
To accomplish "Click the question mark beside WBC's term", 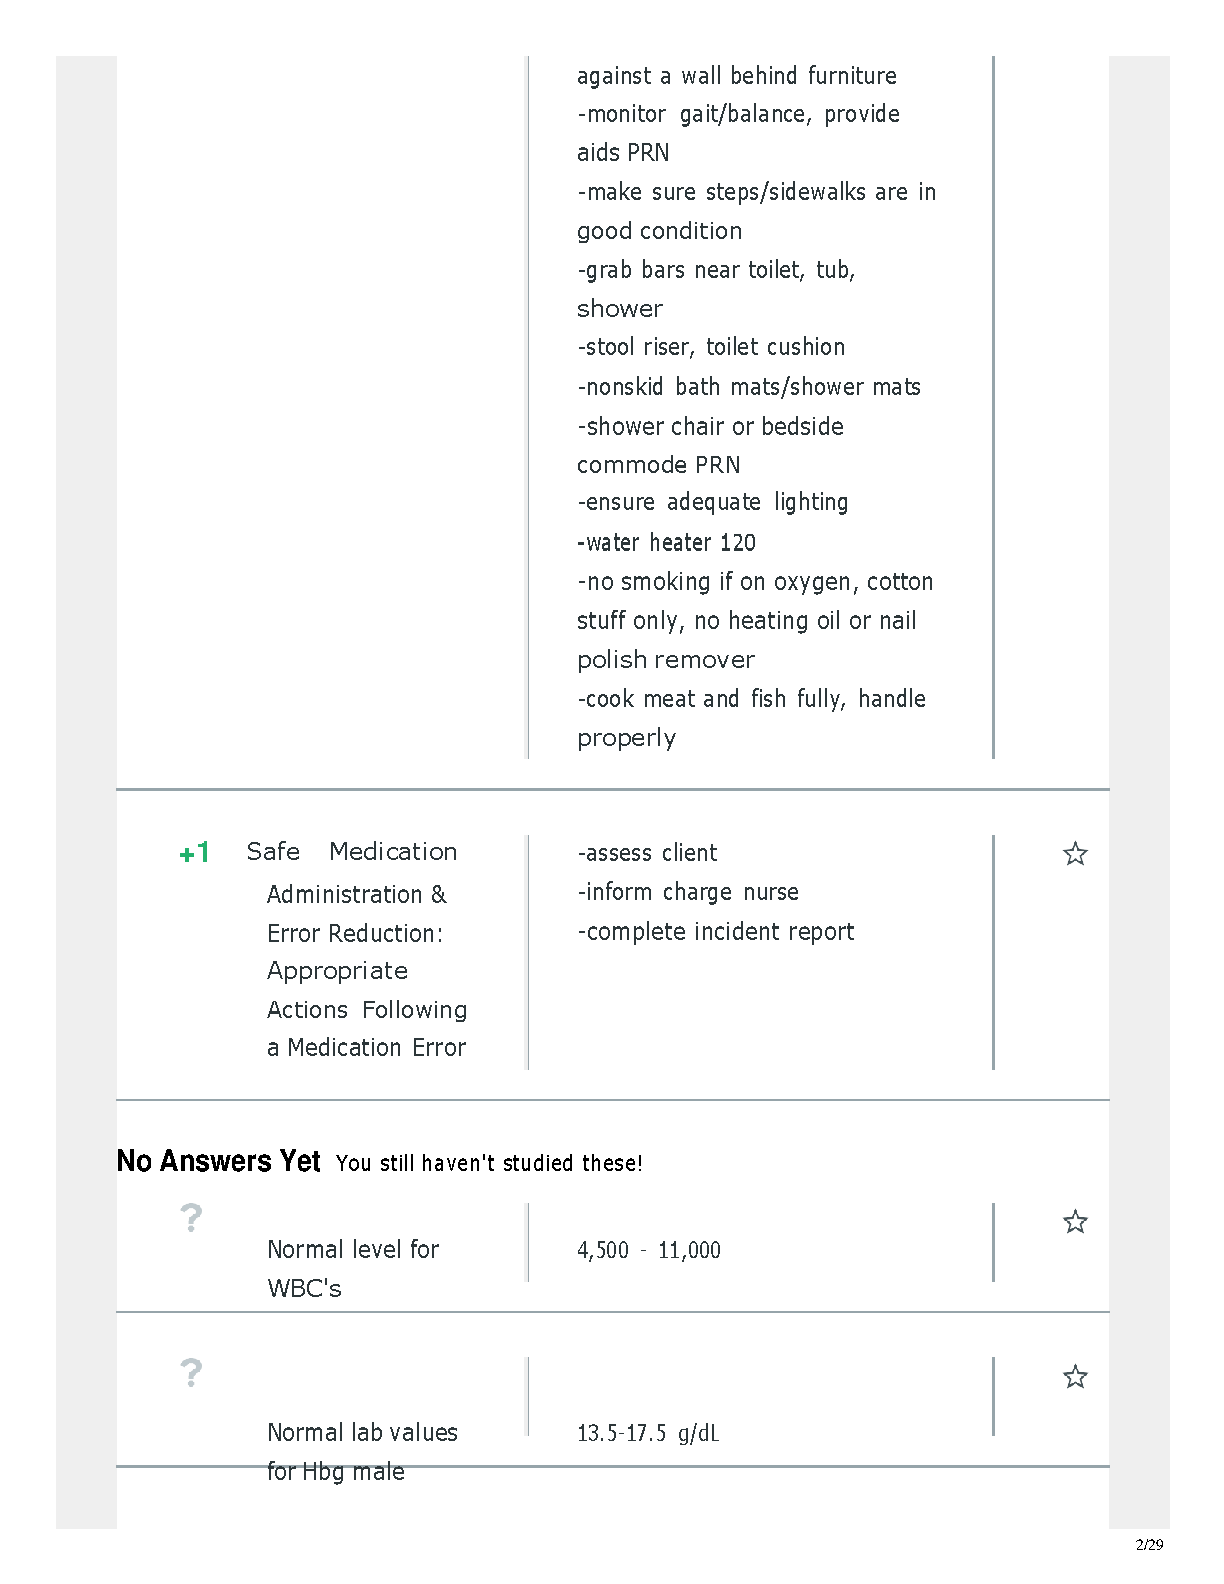I will 191,1218.
